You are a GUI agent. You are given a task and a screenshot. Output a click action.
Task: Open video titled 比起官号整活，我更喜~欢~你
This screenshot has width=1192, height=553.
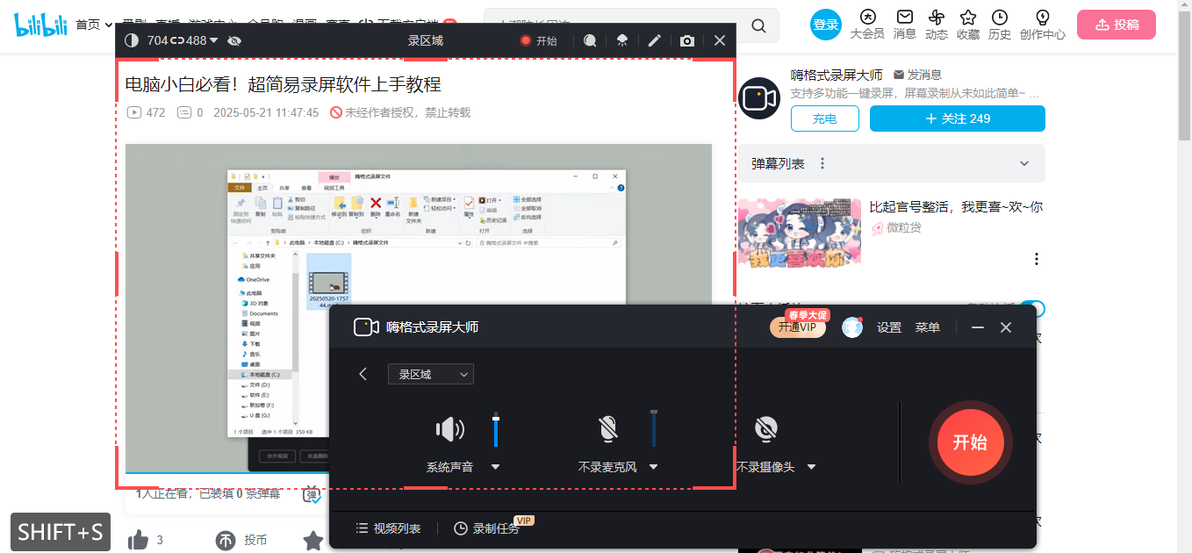coord(956,207)
